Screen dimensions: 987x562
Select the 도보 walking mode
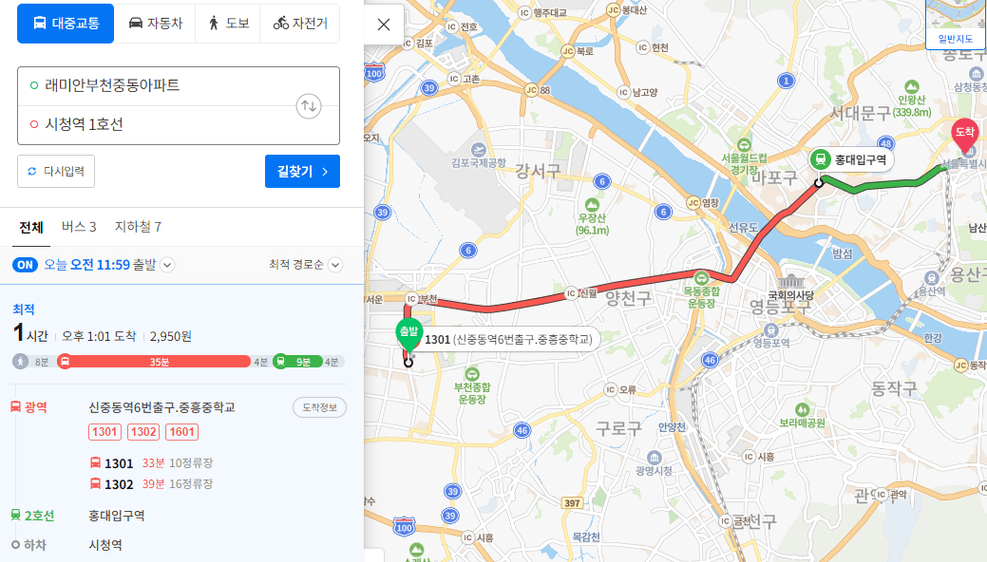click(228, 23)
